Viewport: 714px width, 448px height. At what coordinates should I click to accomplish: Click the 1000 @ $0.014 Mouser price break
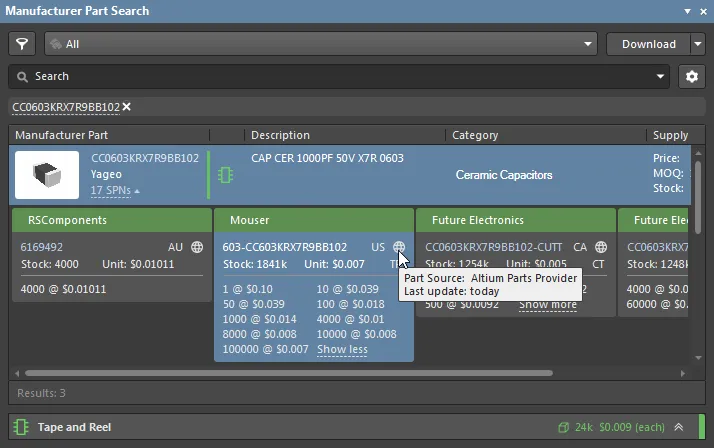click(260, 319)
